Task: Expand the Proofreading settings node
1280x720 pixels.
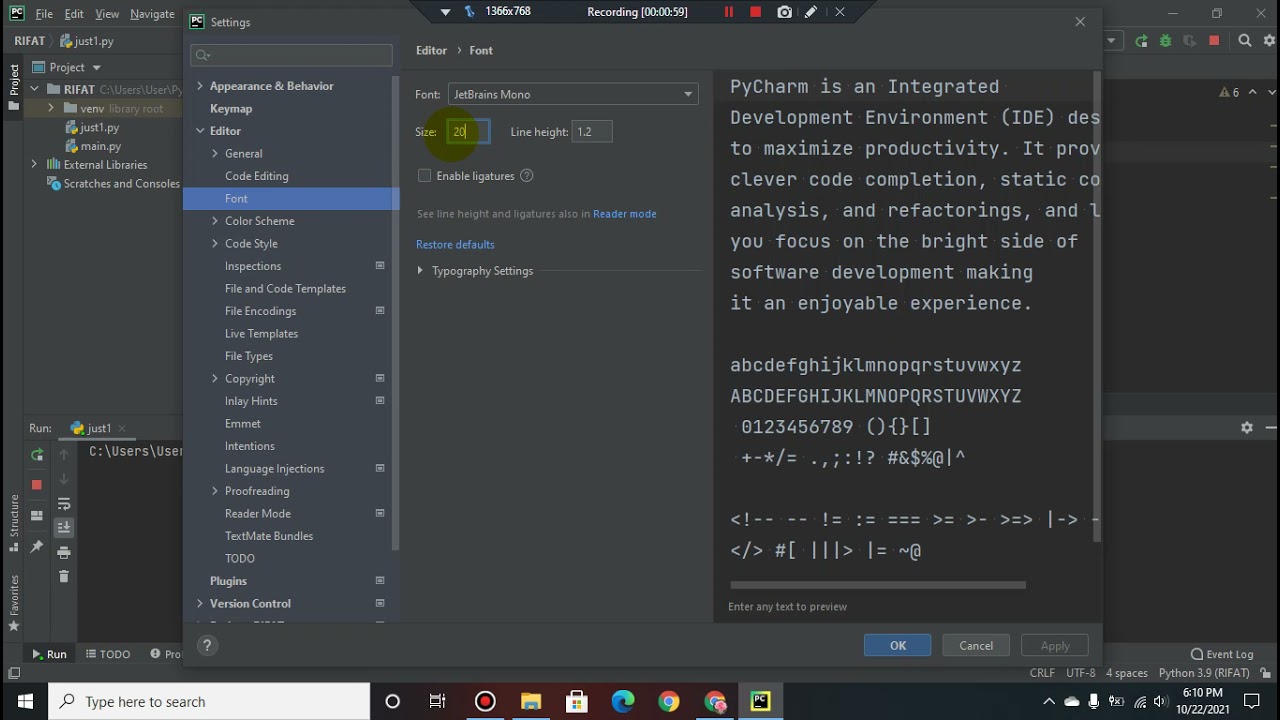Action: point(215,491)
